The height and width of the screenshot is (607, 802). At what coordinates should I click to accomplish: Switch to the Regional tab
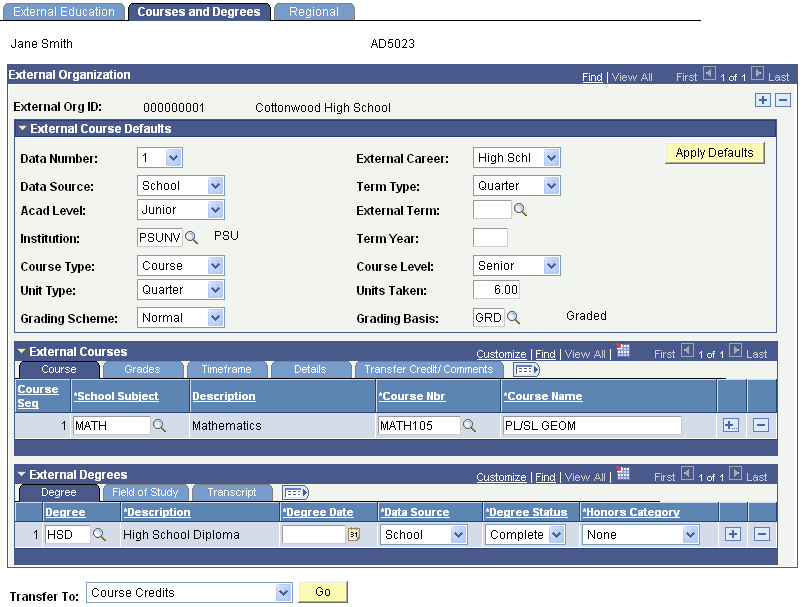(314, 12)
